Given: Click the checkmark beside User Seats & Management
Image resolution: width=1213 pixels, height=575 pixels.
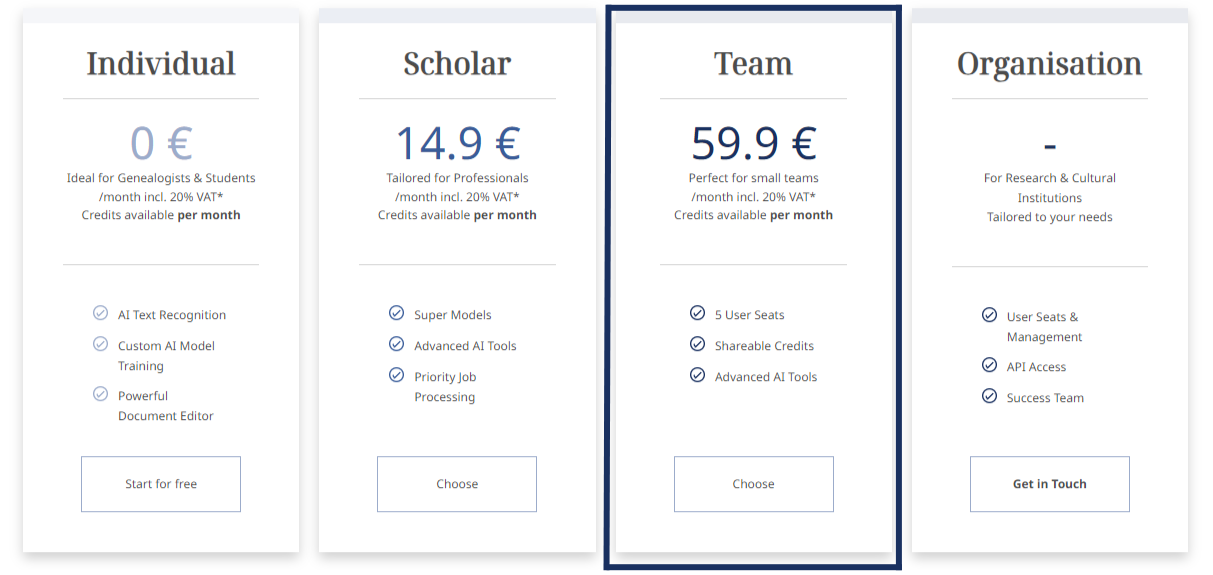Looking at the screenshot, I should (989, 316).
